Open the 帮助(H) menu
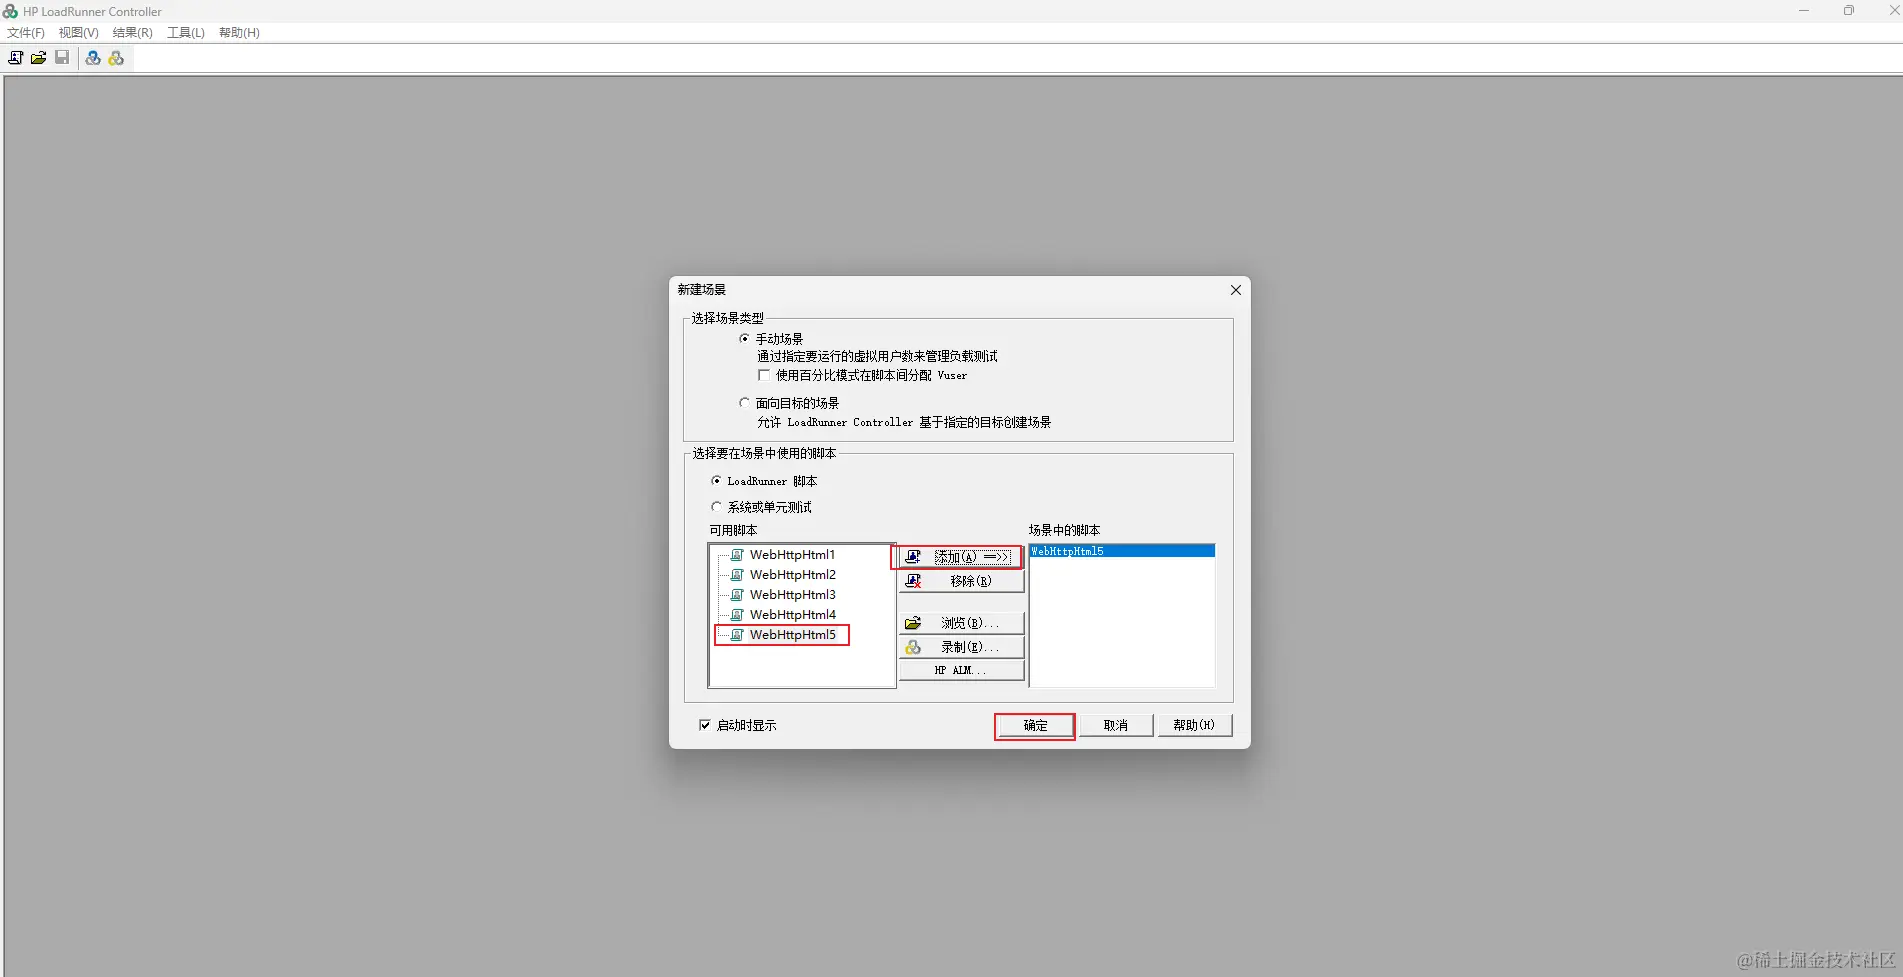 click(239, 33)
